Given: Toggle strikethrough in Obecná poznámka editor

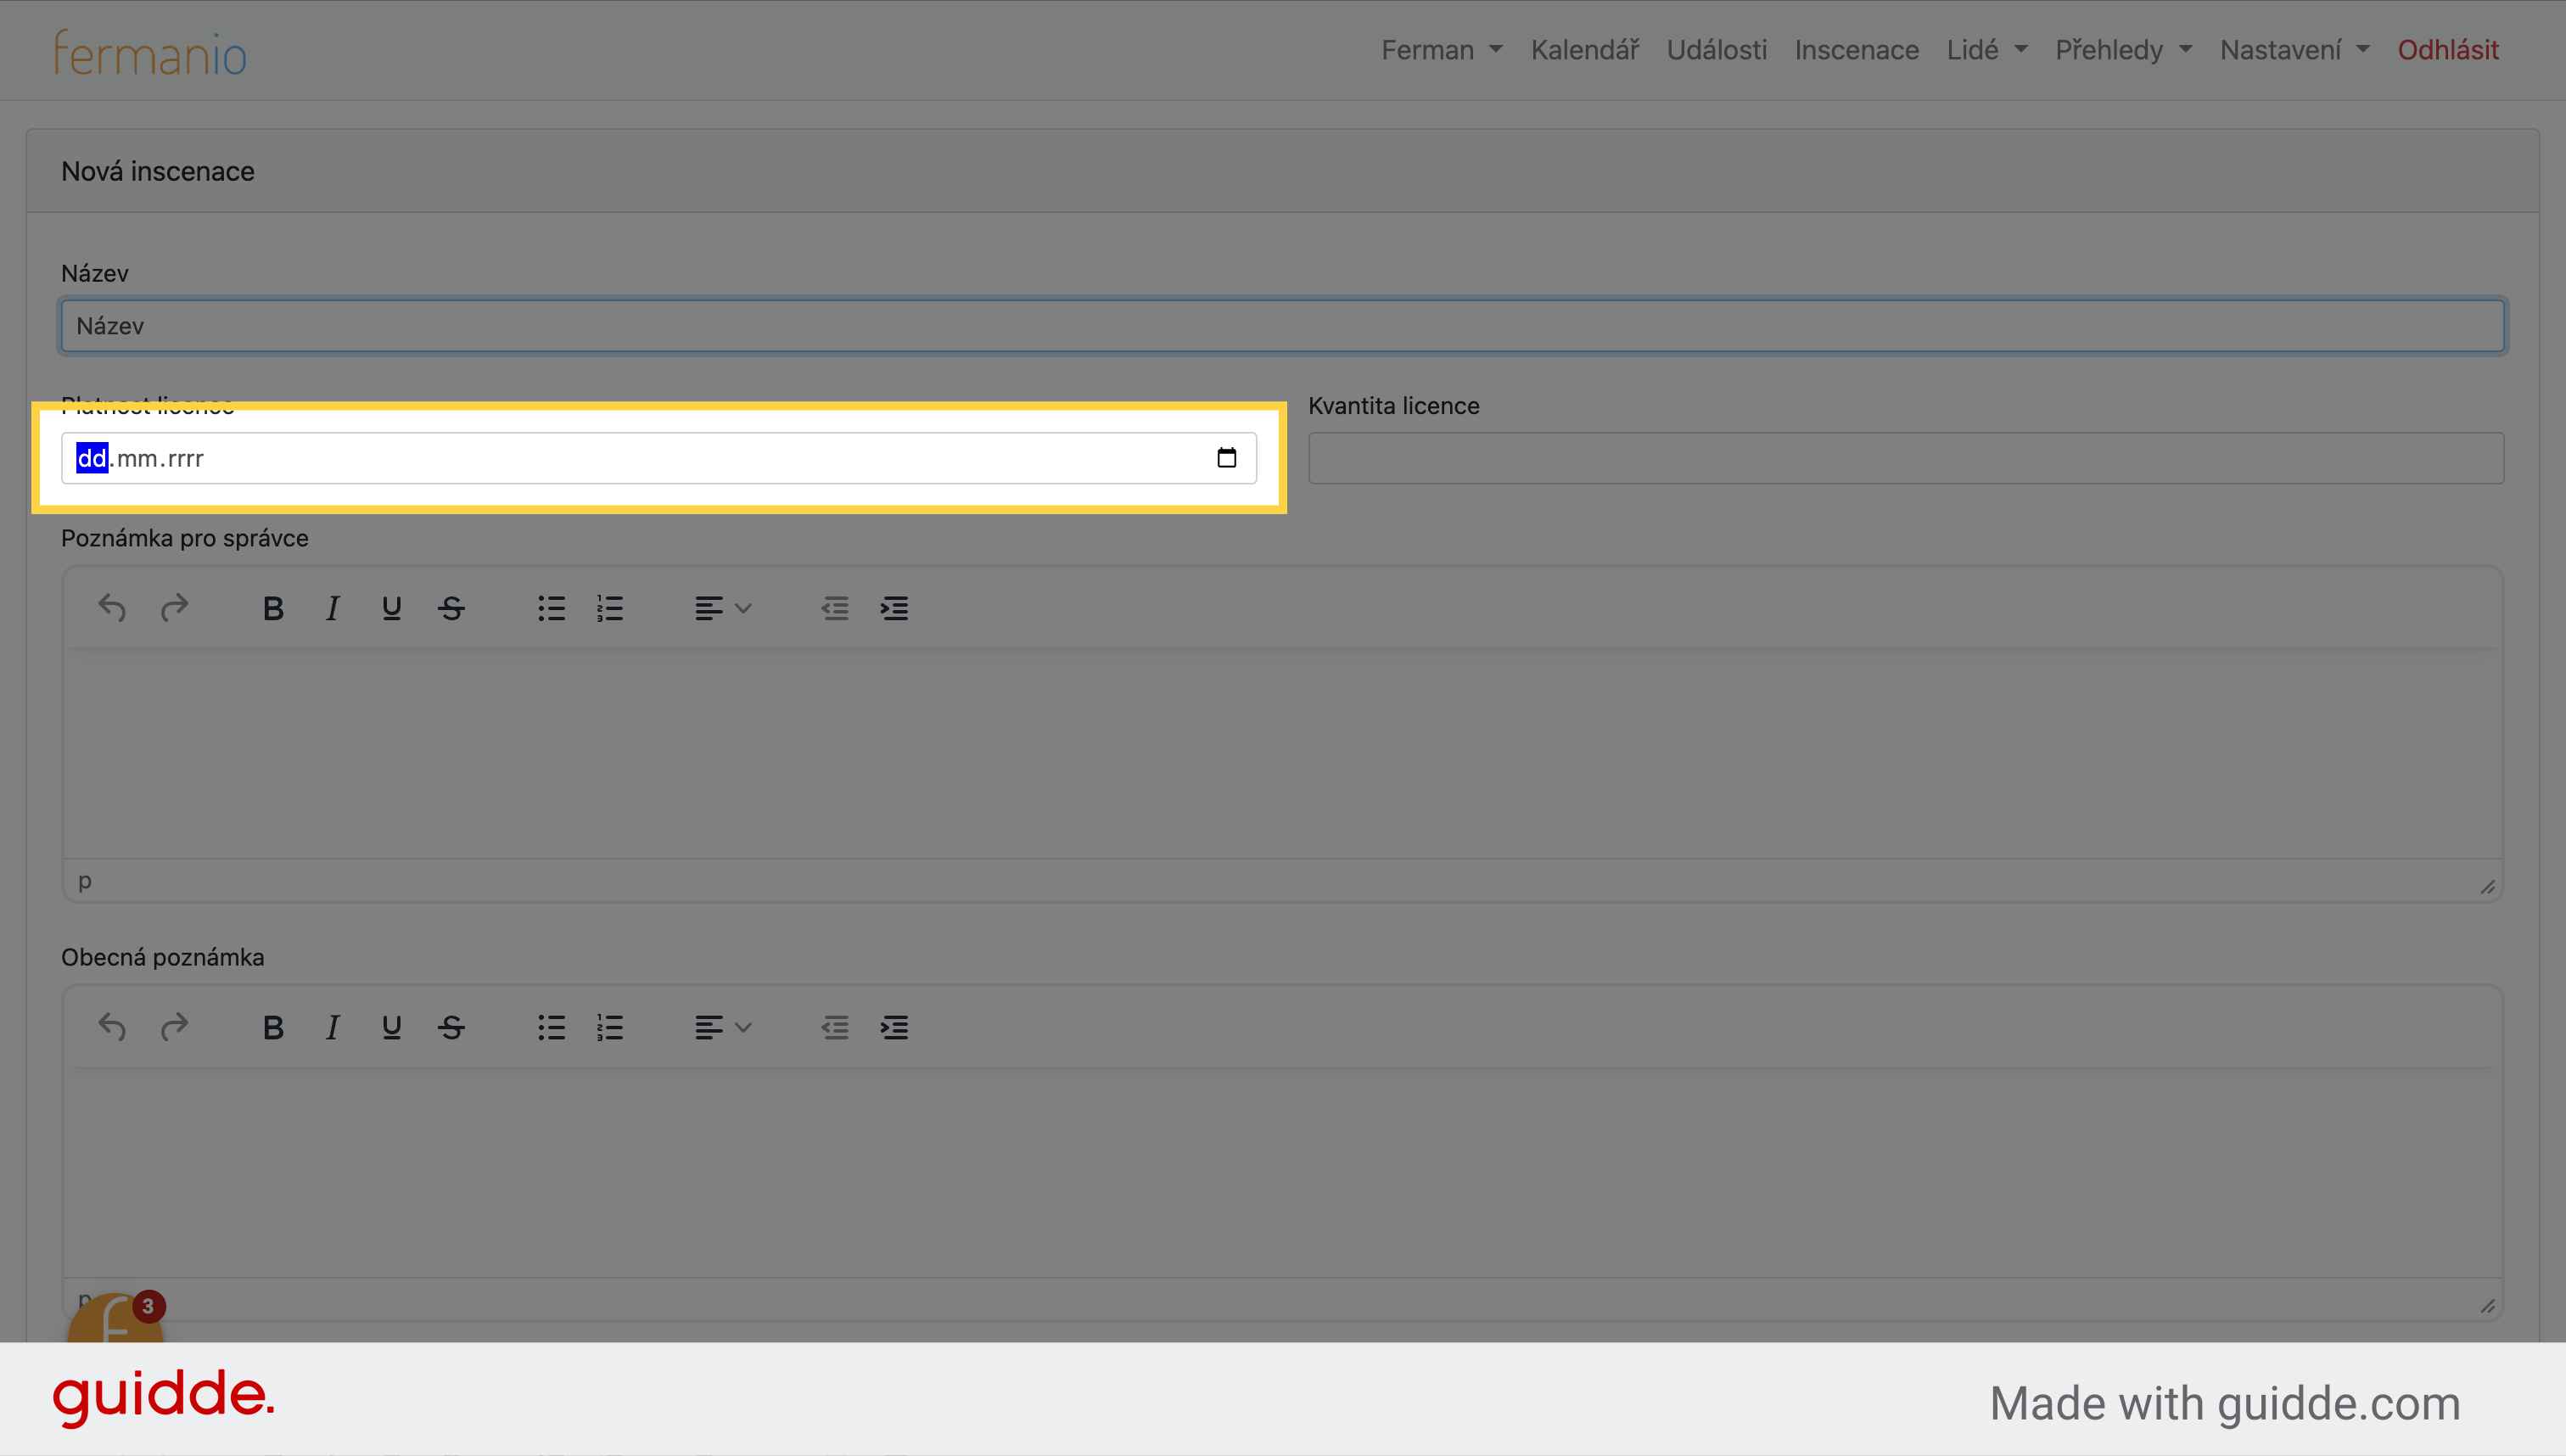Looking at the screenshot, I should click(x=451, y=1027).
